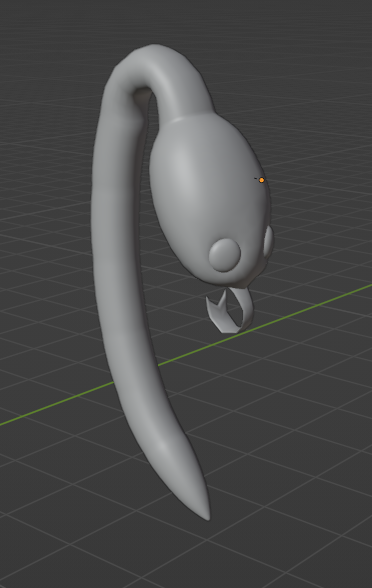Select the snake's round front eye
The height and width of the screenshot is (588, 372).
coord(224,255)
